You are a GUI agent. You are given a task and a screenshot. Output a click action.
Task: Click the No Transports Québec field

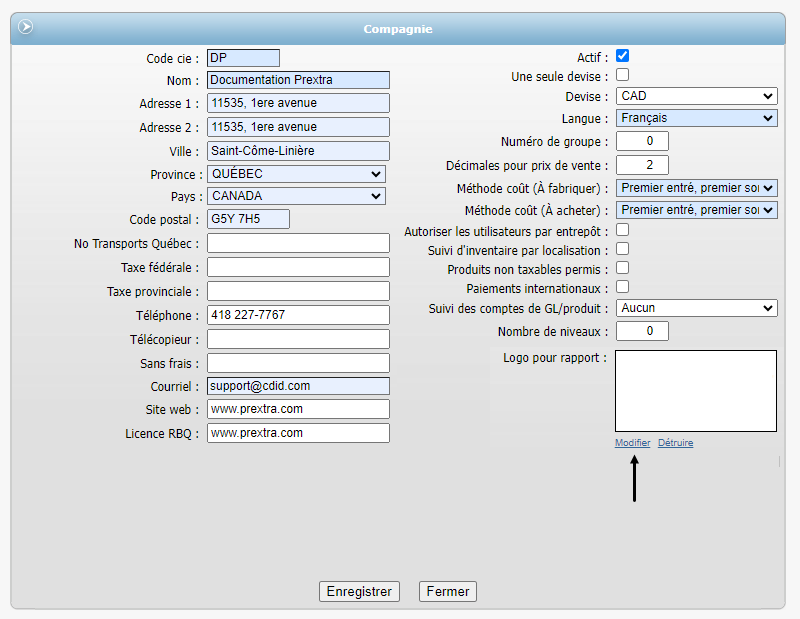[298, 243]
